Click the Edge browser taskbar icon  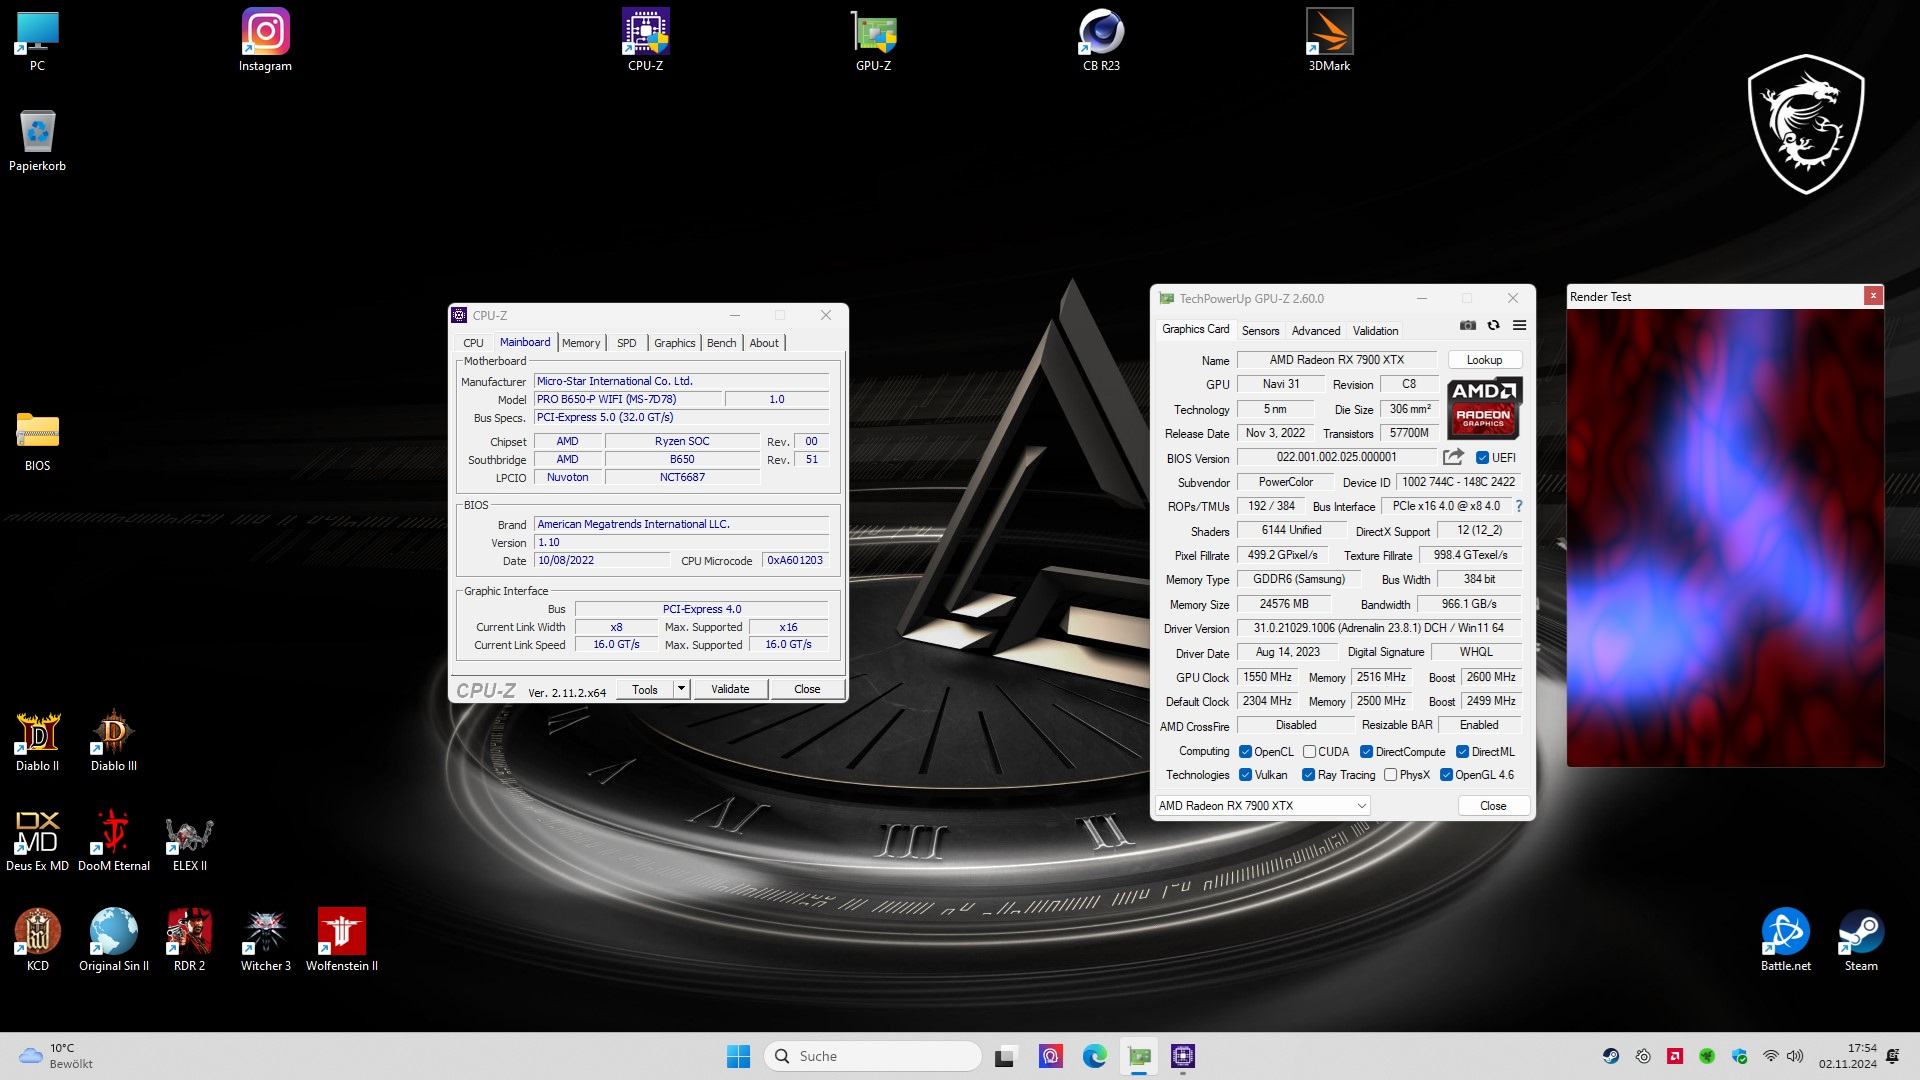1095,1056
